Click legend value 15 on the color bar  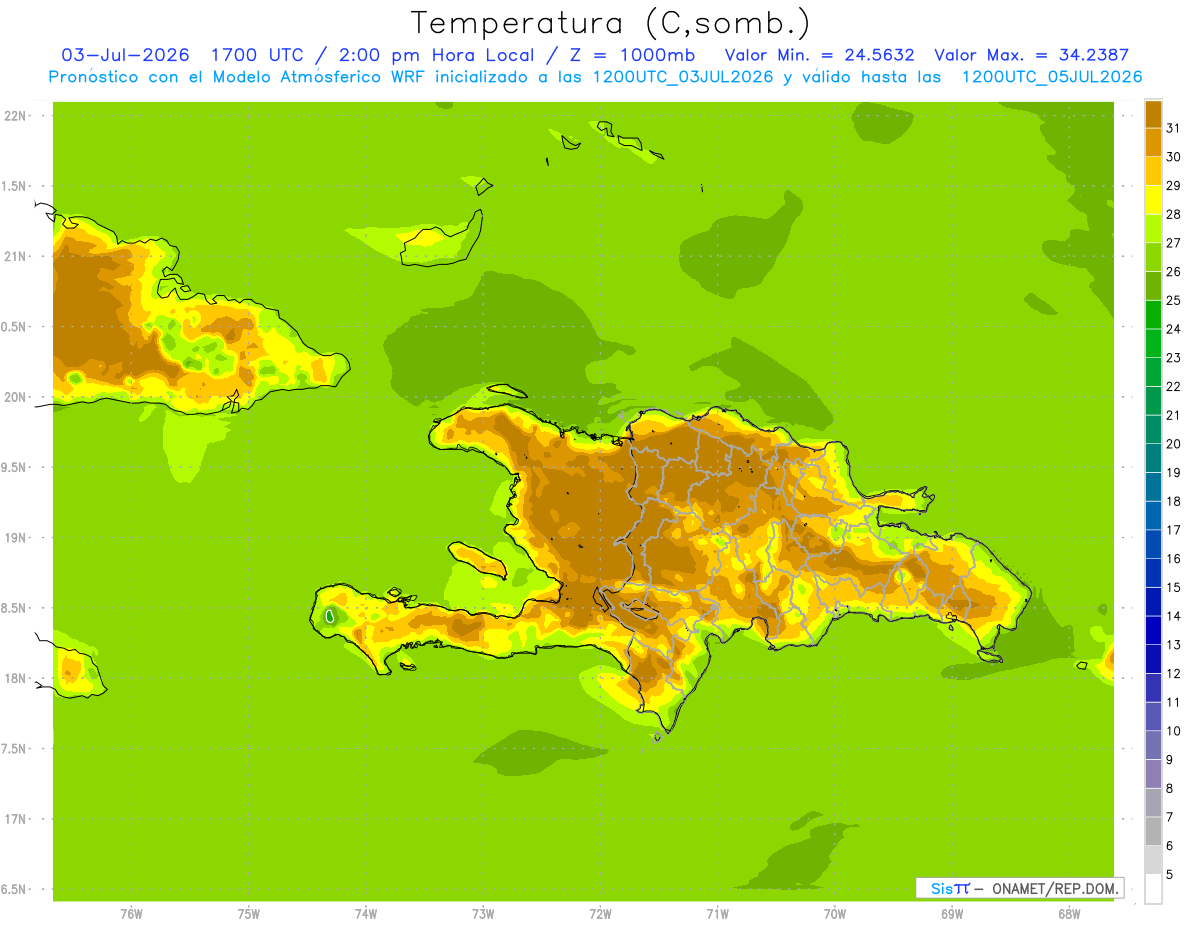1173,587
